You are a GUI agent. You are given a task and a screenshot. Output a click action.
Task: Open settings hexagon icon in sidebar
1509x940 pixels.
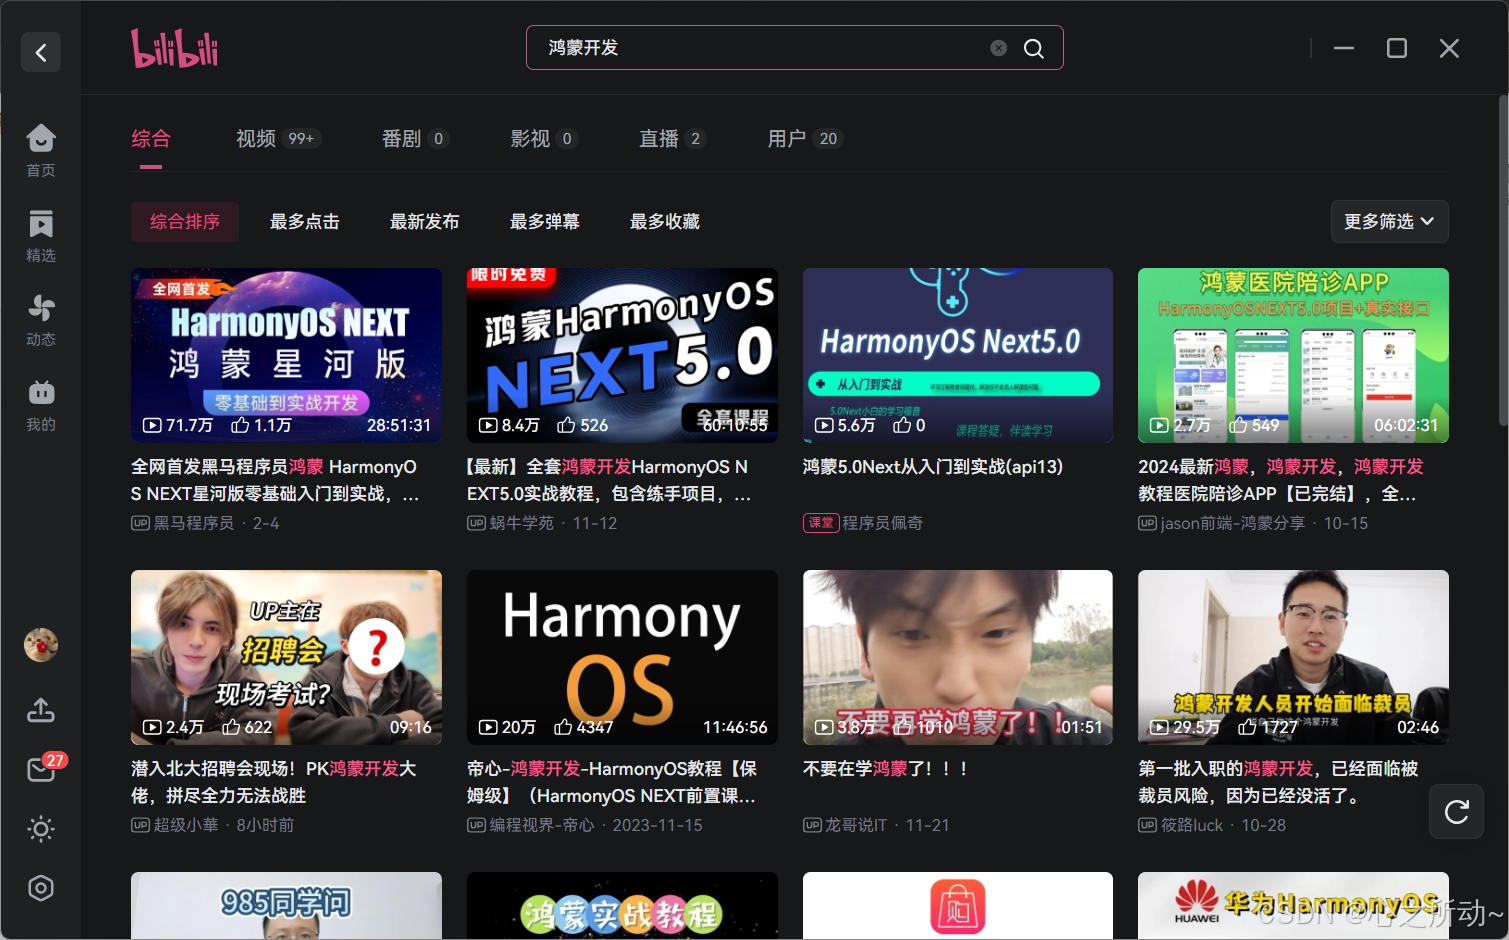click(x=41, y=888)
